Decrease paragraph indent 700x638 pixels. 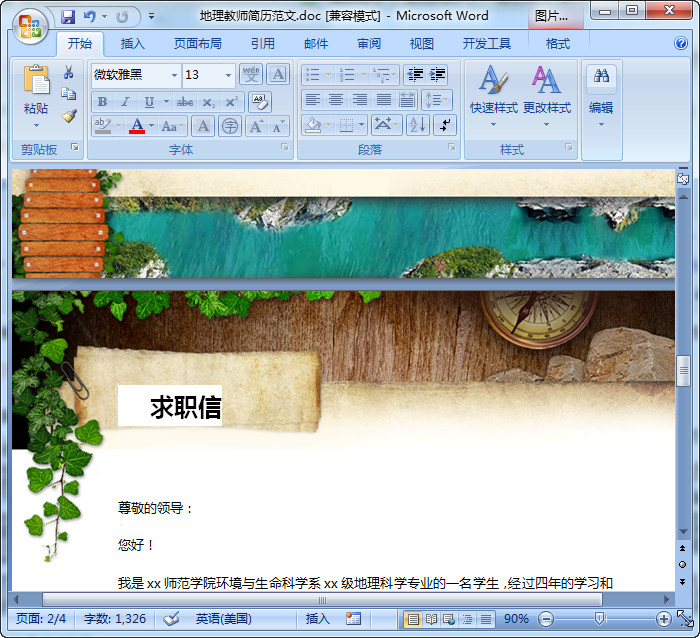[x=415, y=75]
